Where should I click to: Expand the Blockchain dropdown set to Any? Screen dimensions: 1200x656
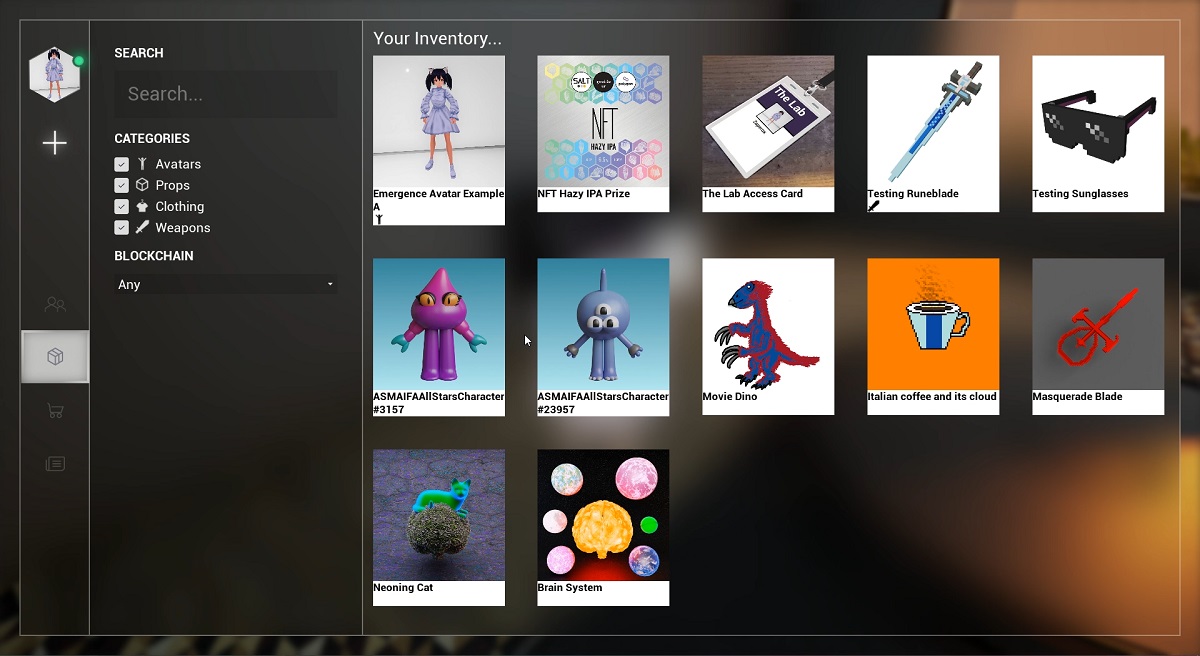click(225, 285)
